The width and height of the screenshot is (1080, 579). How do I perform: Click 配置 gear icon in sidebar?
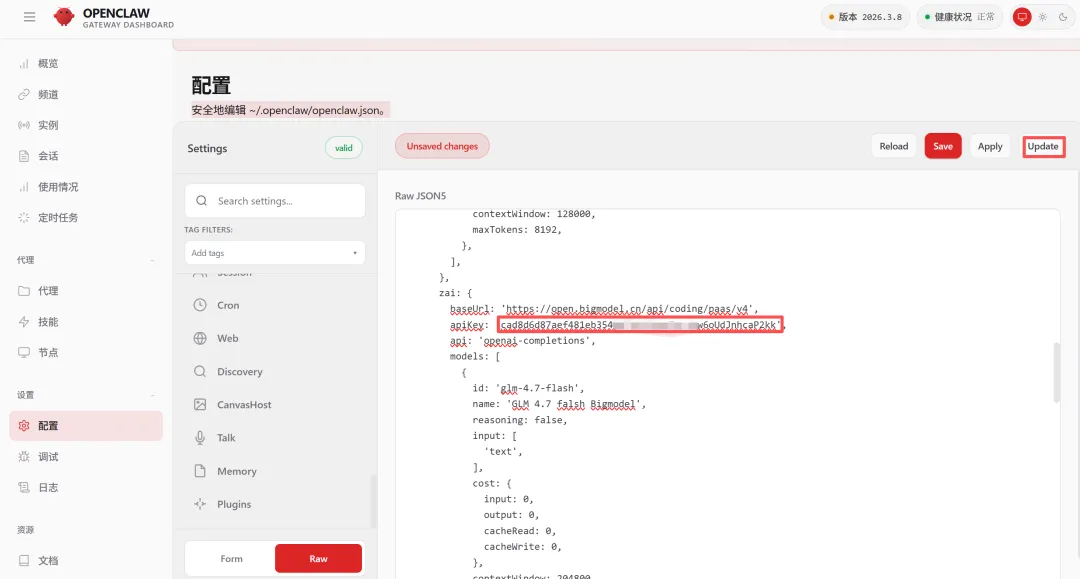(x=23, y=425)
